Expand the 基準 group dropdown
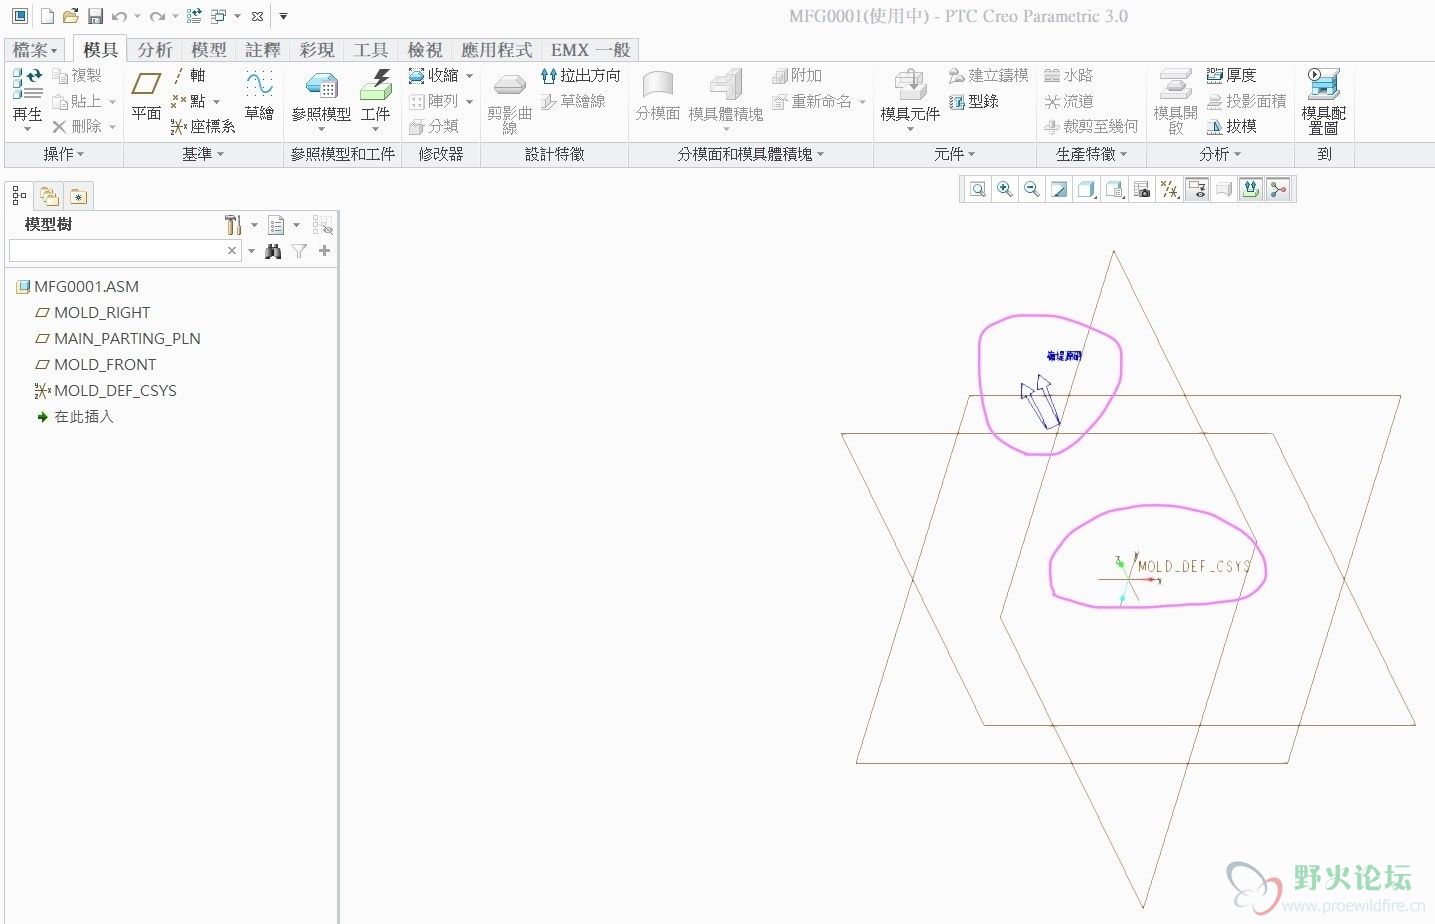1435x924 pixels. pos(203,154)
